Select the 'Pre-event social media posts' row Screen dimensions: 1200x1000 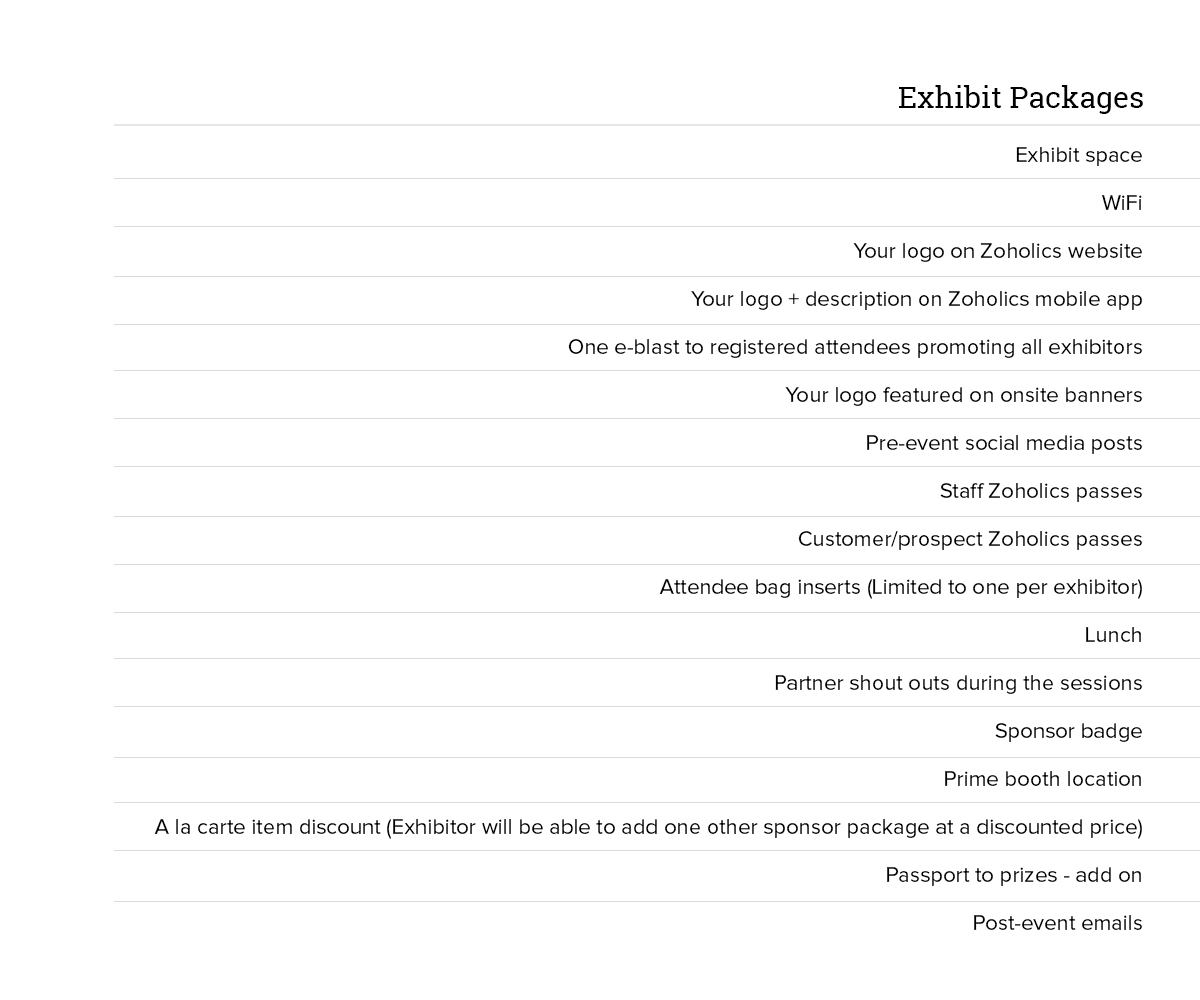(x=1003, y=443)
